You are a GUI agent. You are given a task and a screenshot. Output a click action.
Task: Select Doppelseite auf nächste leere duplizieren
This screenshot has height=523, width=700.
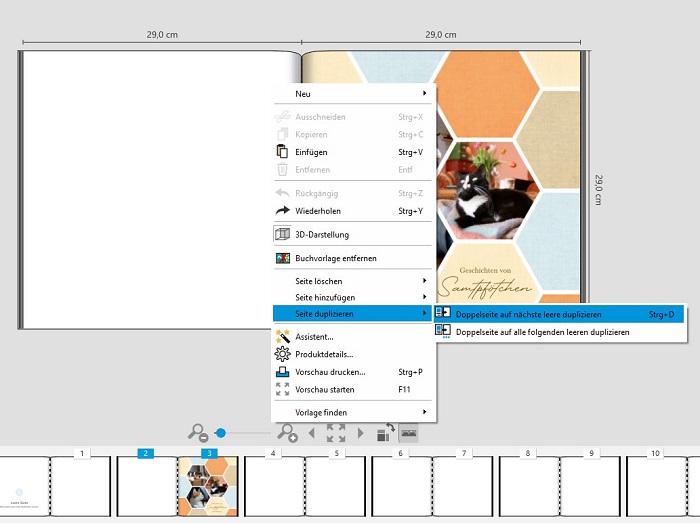(x=542, y=314)
